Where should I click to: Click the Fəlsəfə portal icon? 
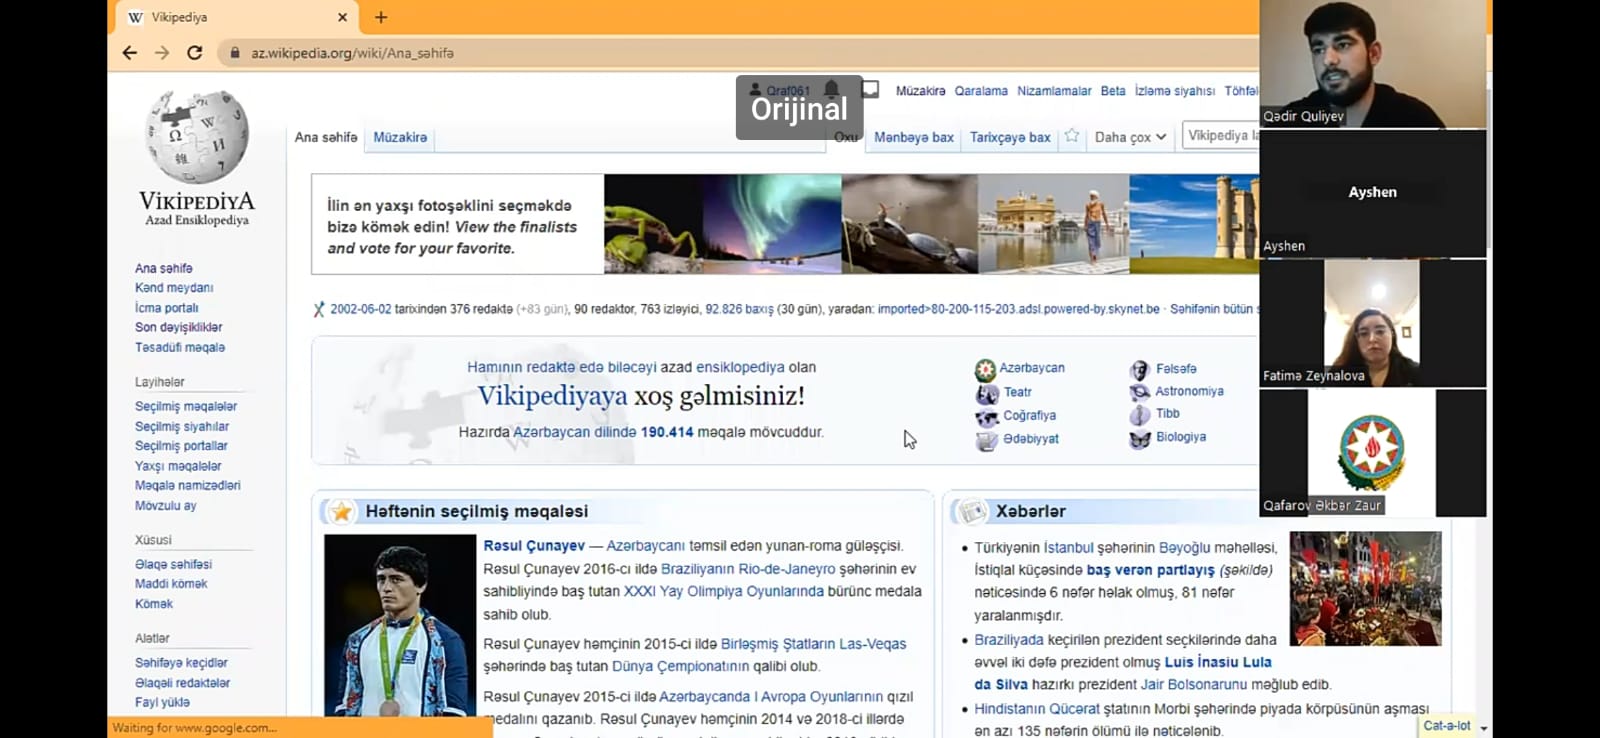(1140, 370)
